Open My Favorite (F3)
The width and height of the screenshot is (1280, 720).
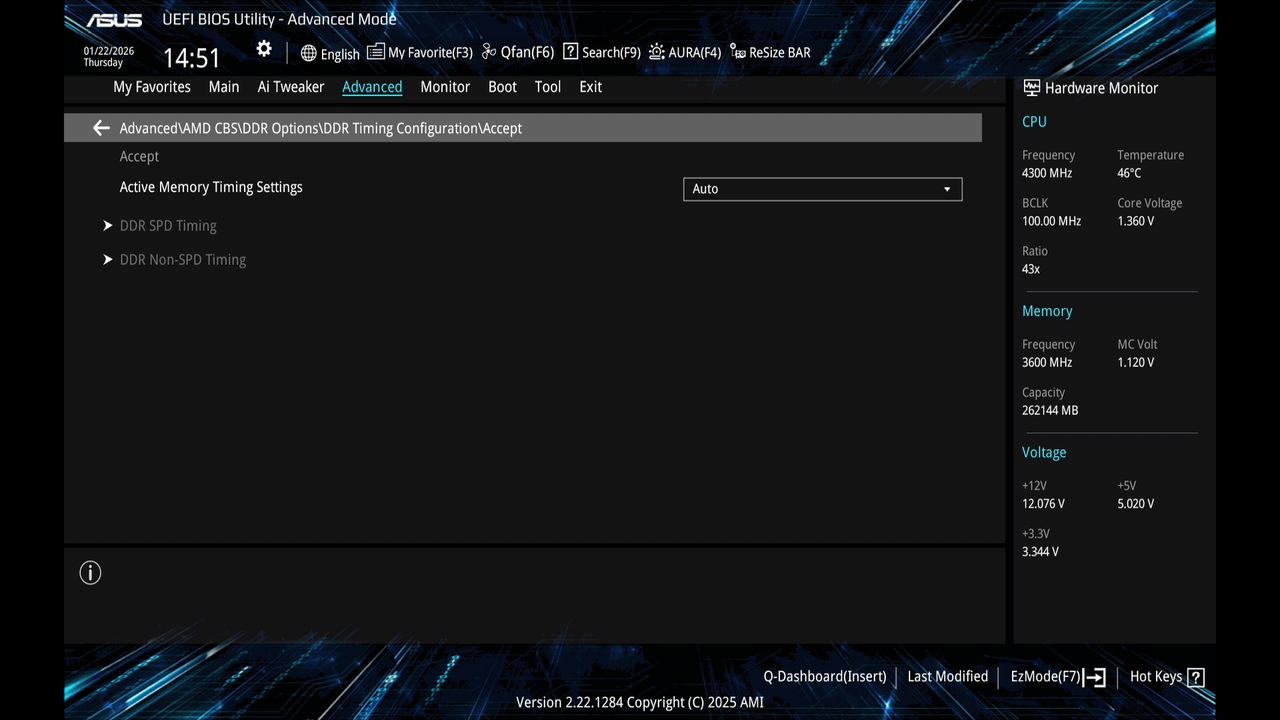pyautogui.click(x=419, y=52)
